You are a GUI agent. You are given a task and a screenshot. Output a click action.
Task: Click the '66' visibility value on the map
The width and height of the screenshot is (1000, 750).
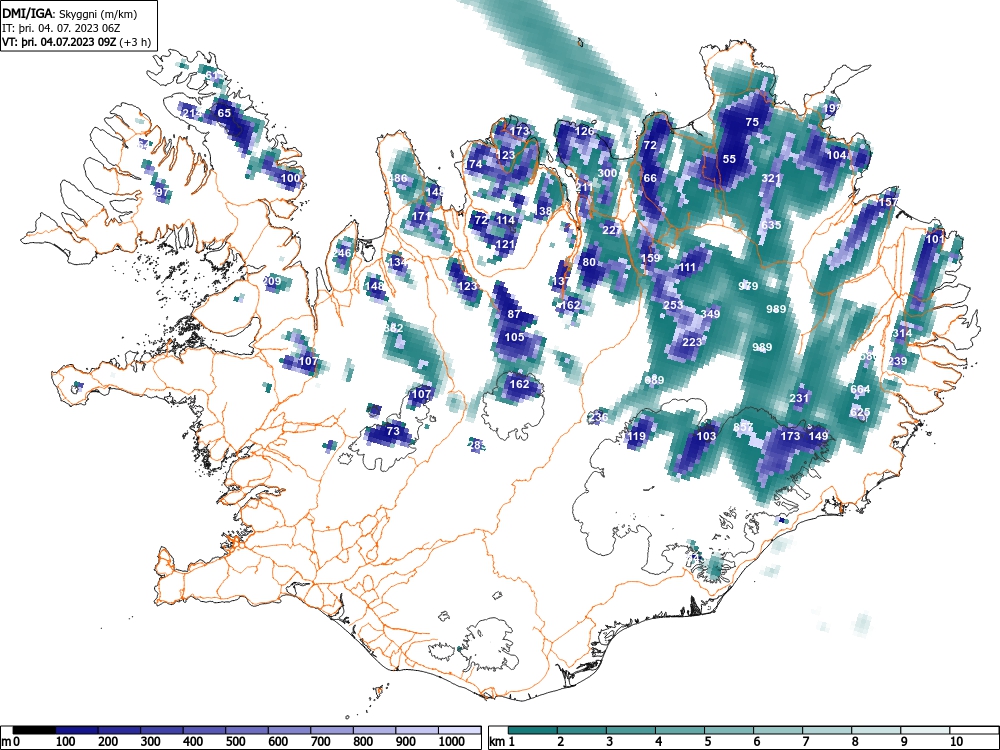(650, 178)
